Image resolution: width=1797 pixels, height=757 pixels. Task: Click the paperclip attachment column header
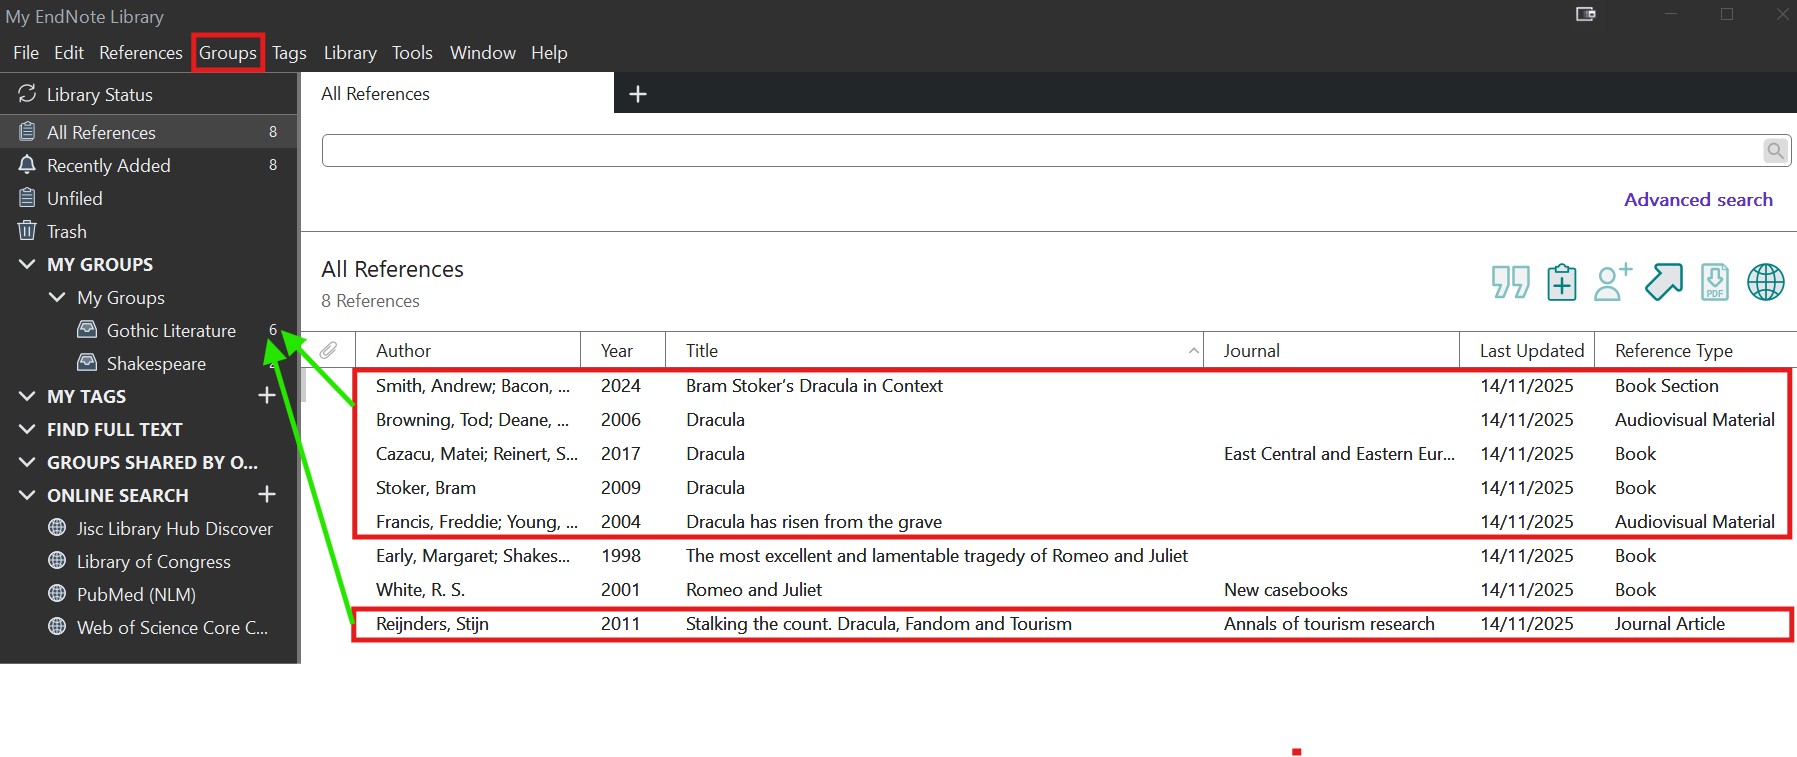[328, 350]
